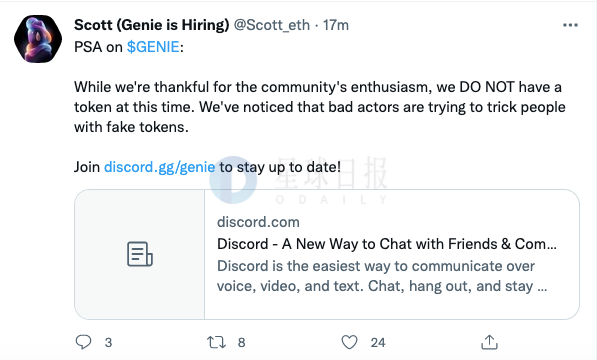Screen dimensions: 597x360
Task: Retweet the post using the retweet icon
Action: click(216, 342)
